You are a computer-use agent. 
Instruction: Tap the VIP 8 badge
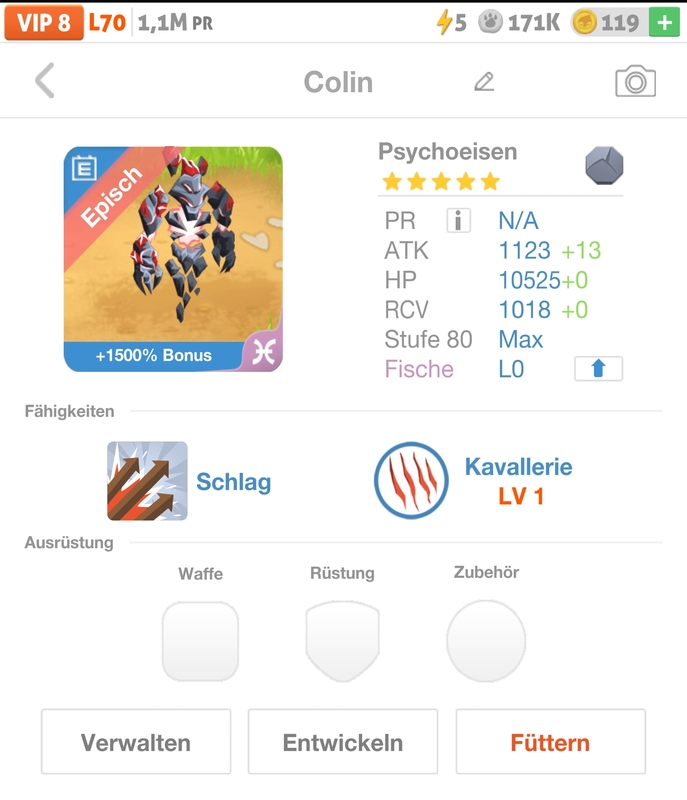[43, 22]
